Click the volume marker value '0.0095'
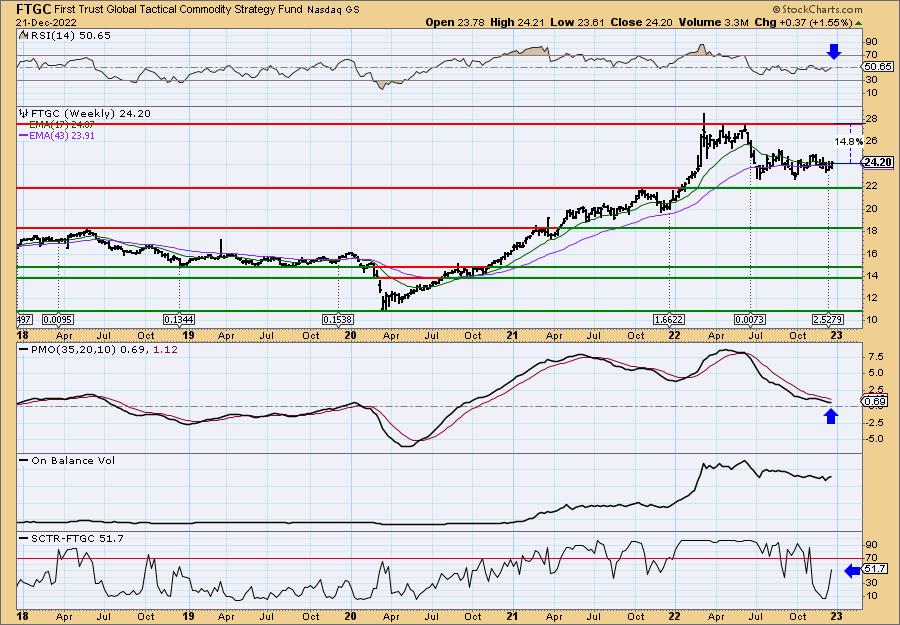Viewport: 900px width, 625px height. tap(58, 319)
